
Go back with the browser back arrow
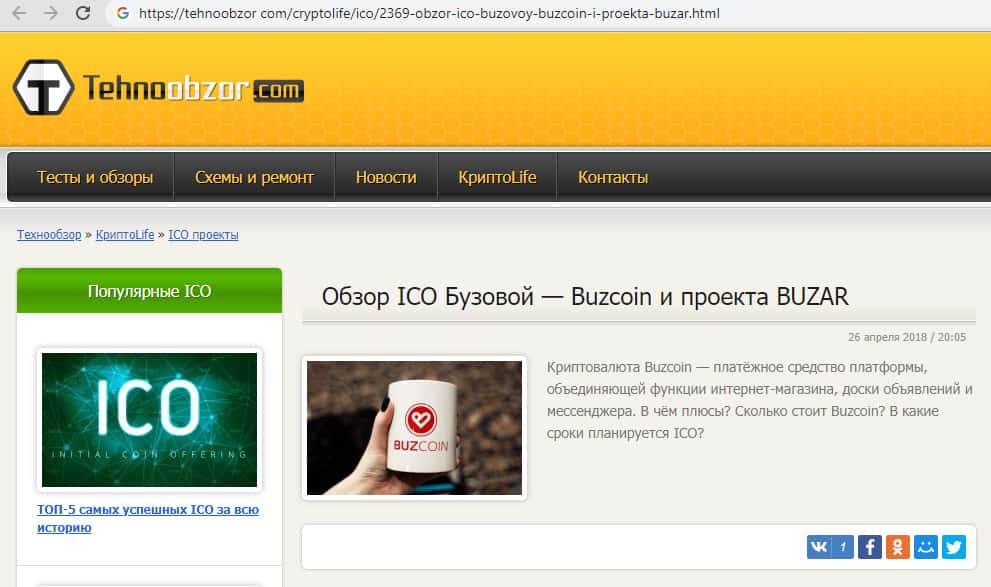click(x=20, y=13)
